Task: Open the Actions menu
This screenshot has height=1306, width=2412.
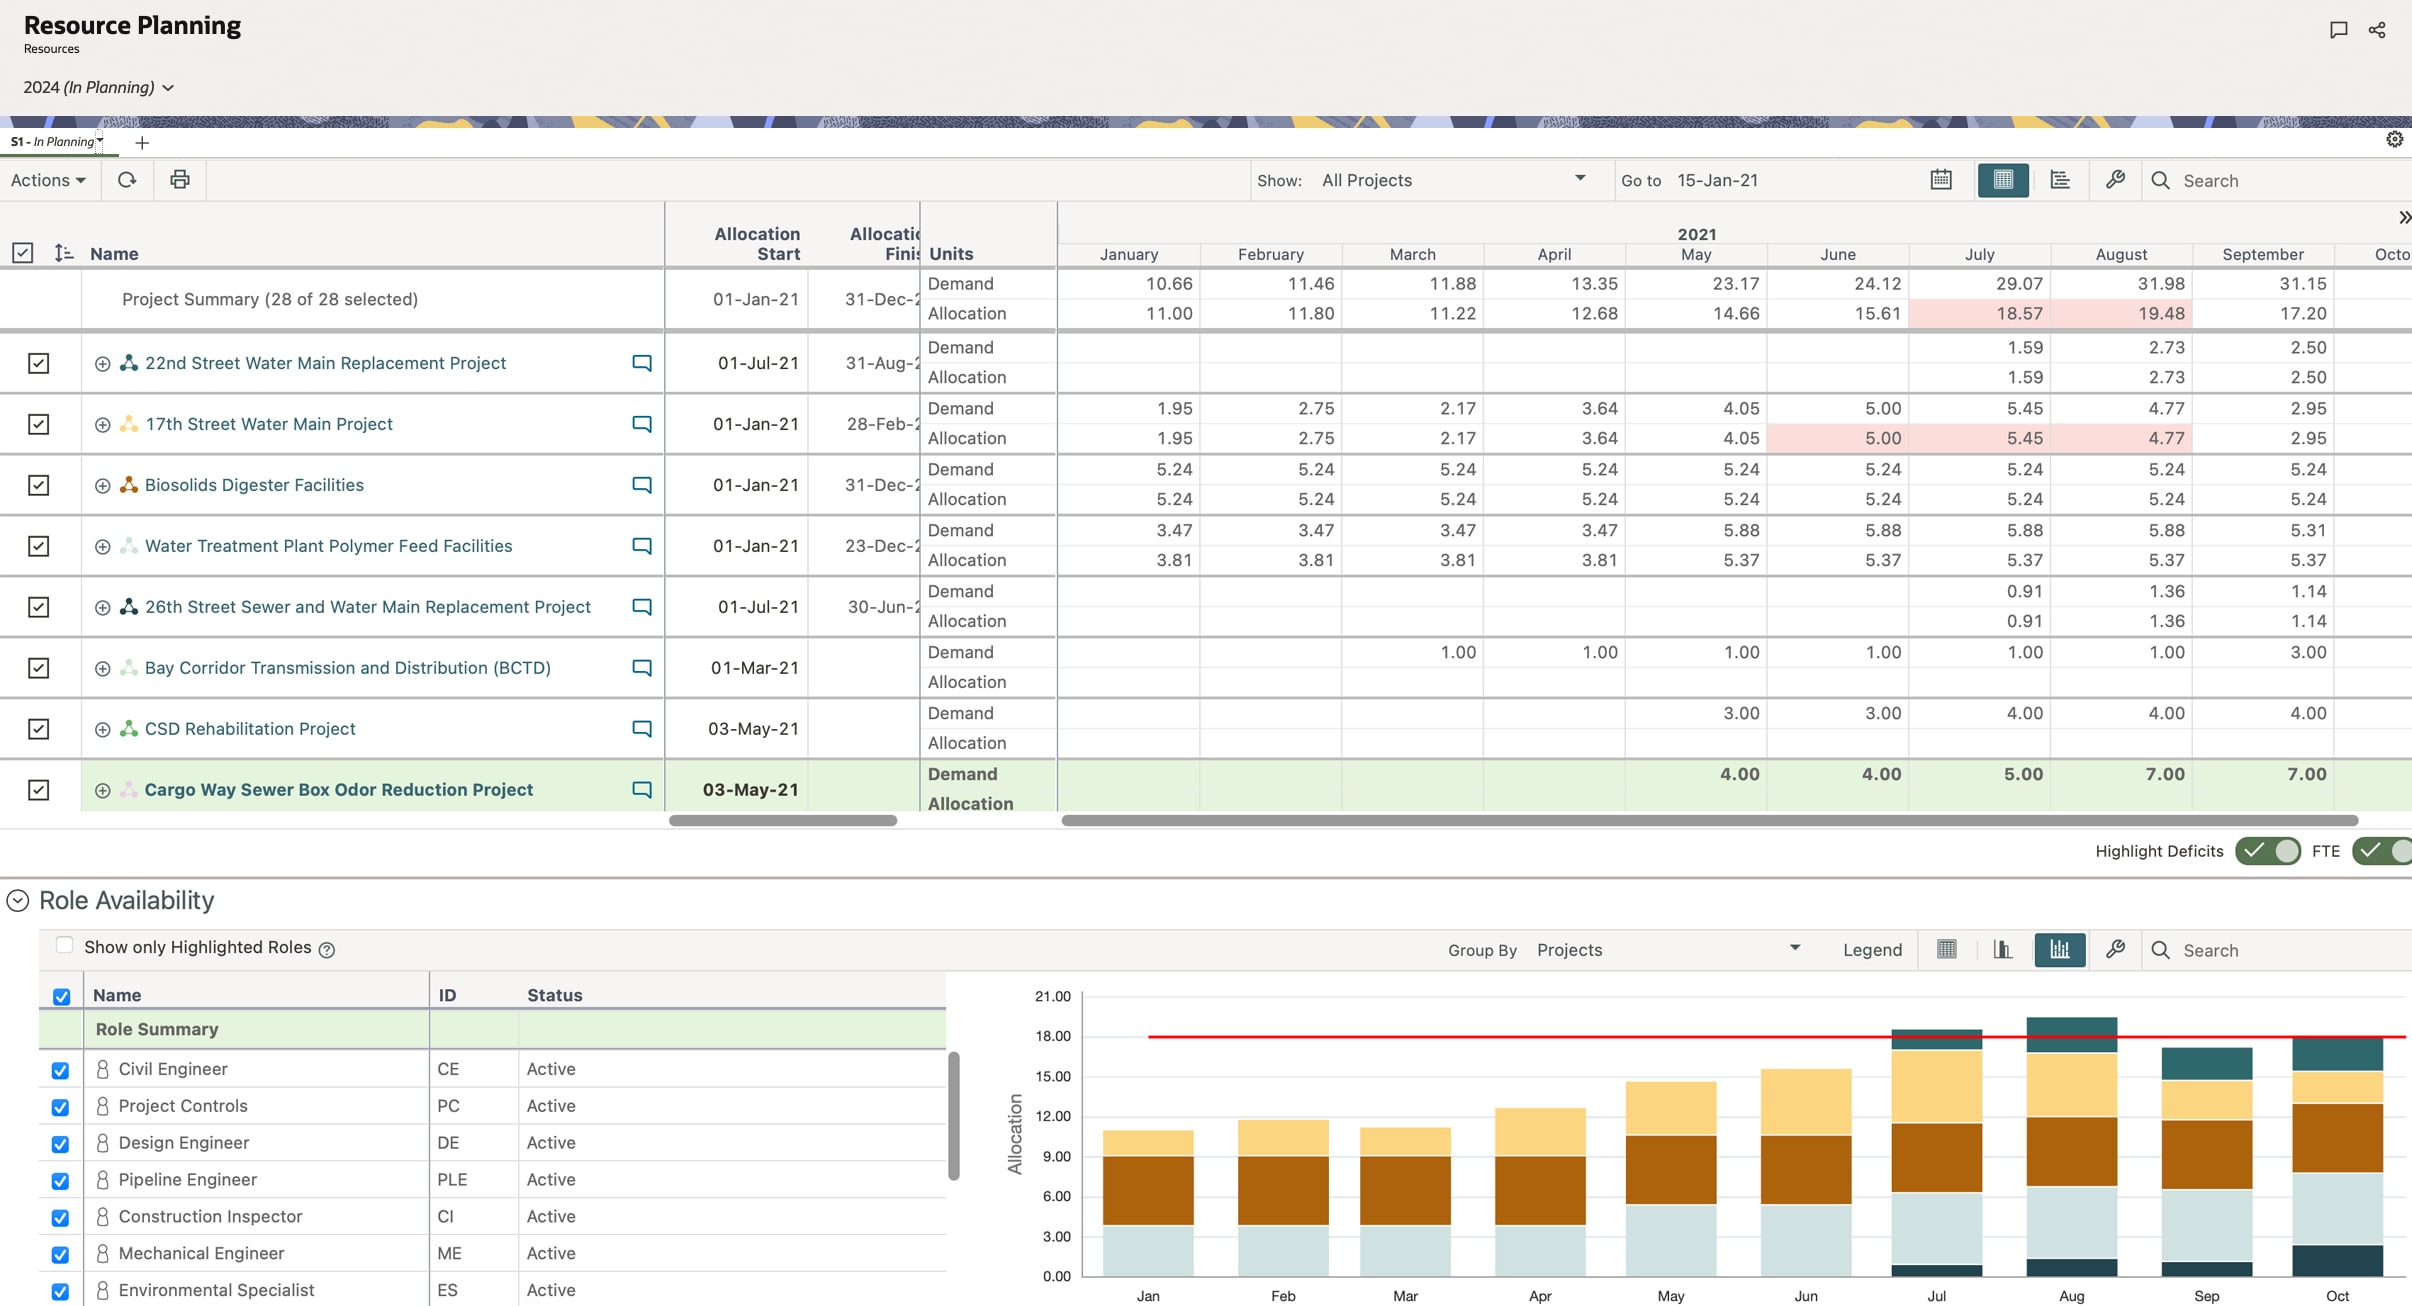Action: [x=48, y=180]
